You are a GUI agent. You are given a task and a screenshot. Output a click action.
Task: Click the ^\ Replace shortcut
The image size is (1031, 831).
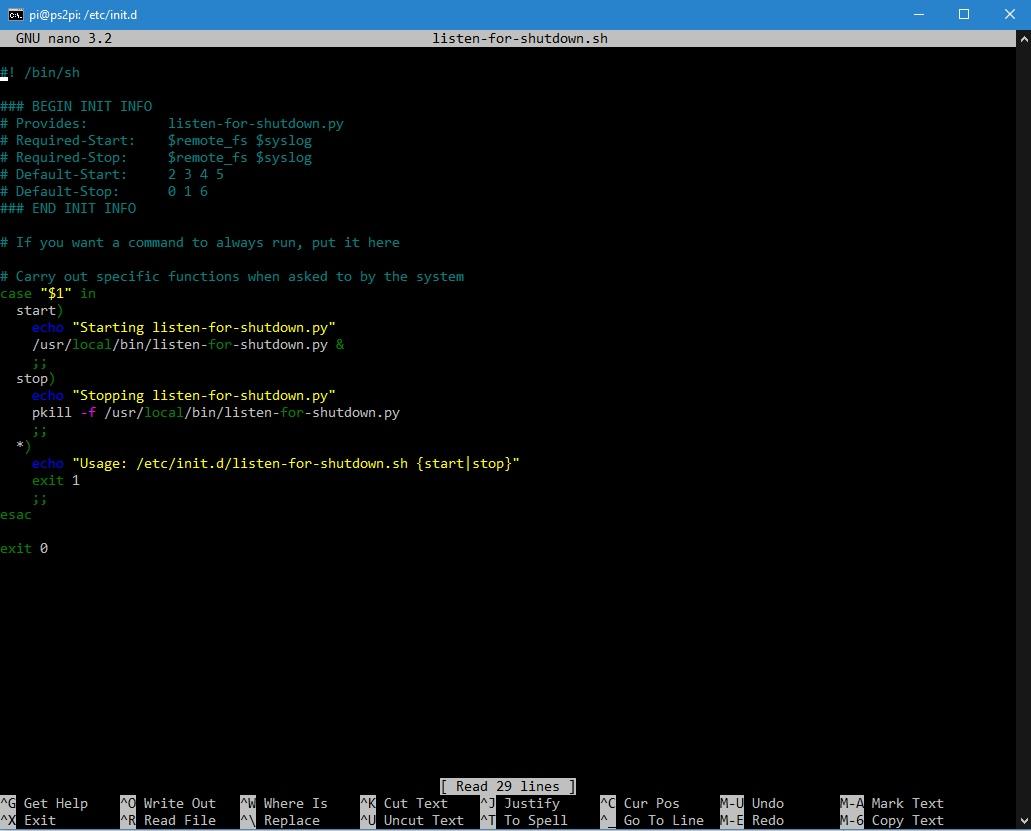click(x=279, y=820)
